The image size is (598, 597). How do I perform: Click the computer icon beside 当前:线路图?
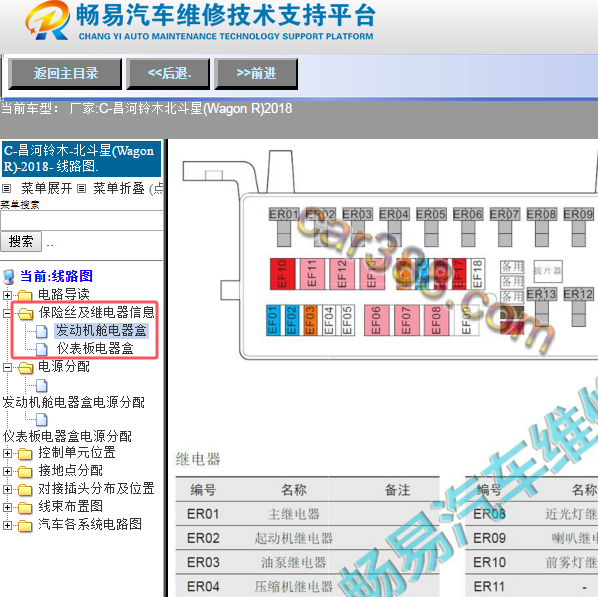[9, 277]
